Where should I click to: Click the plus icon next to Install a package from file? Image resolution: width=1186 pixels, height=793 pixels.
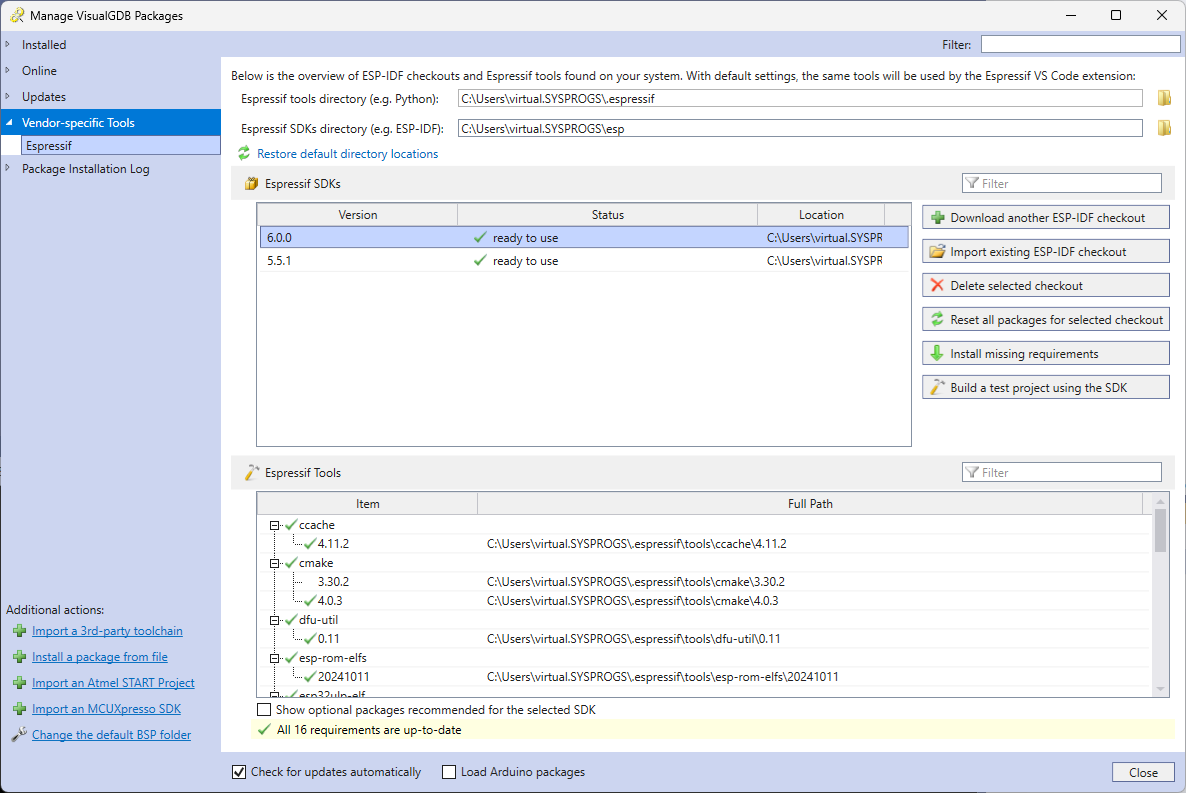click(20, 657)
